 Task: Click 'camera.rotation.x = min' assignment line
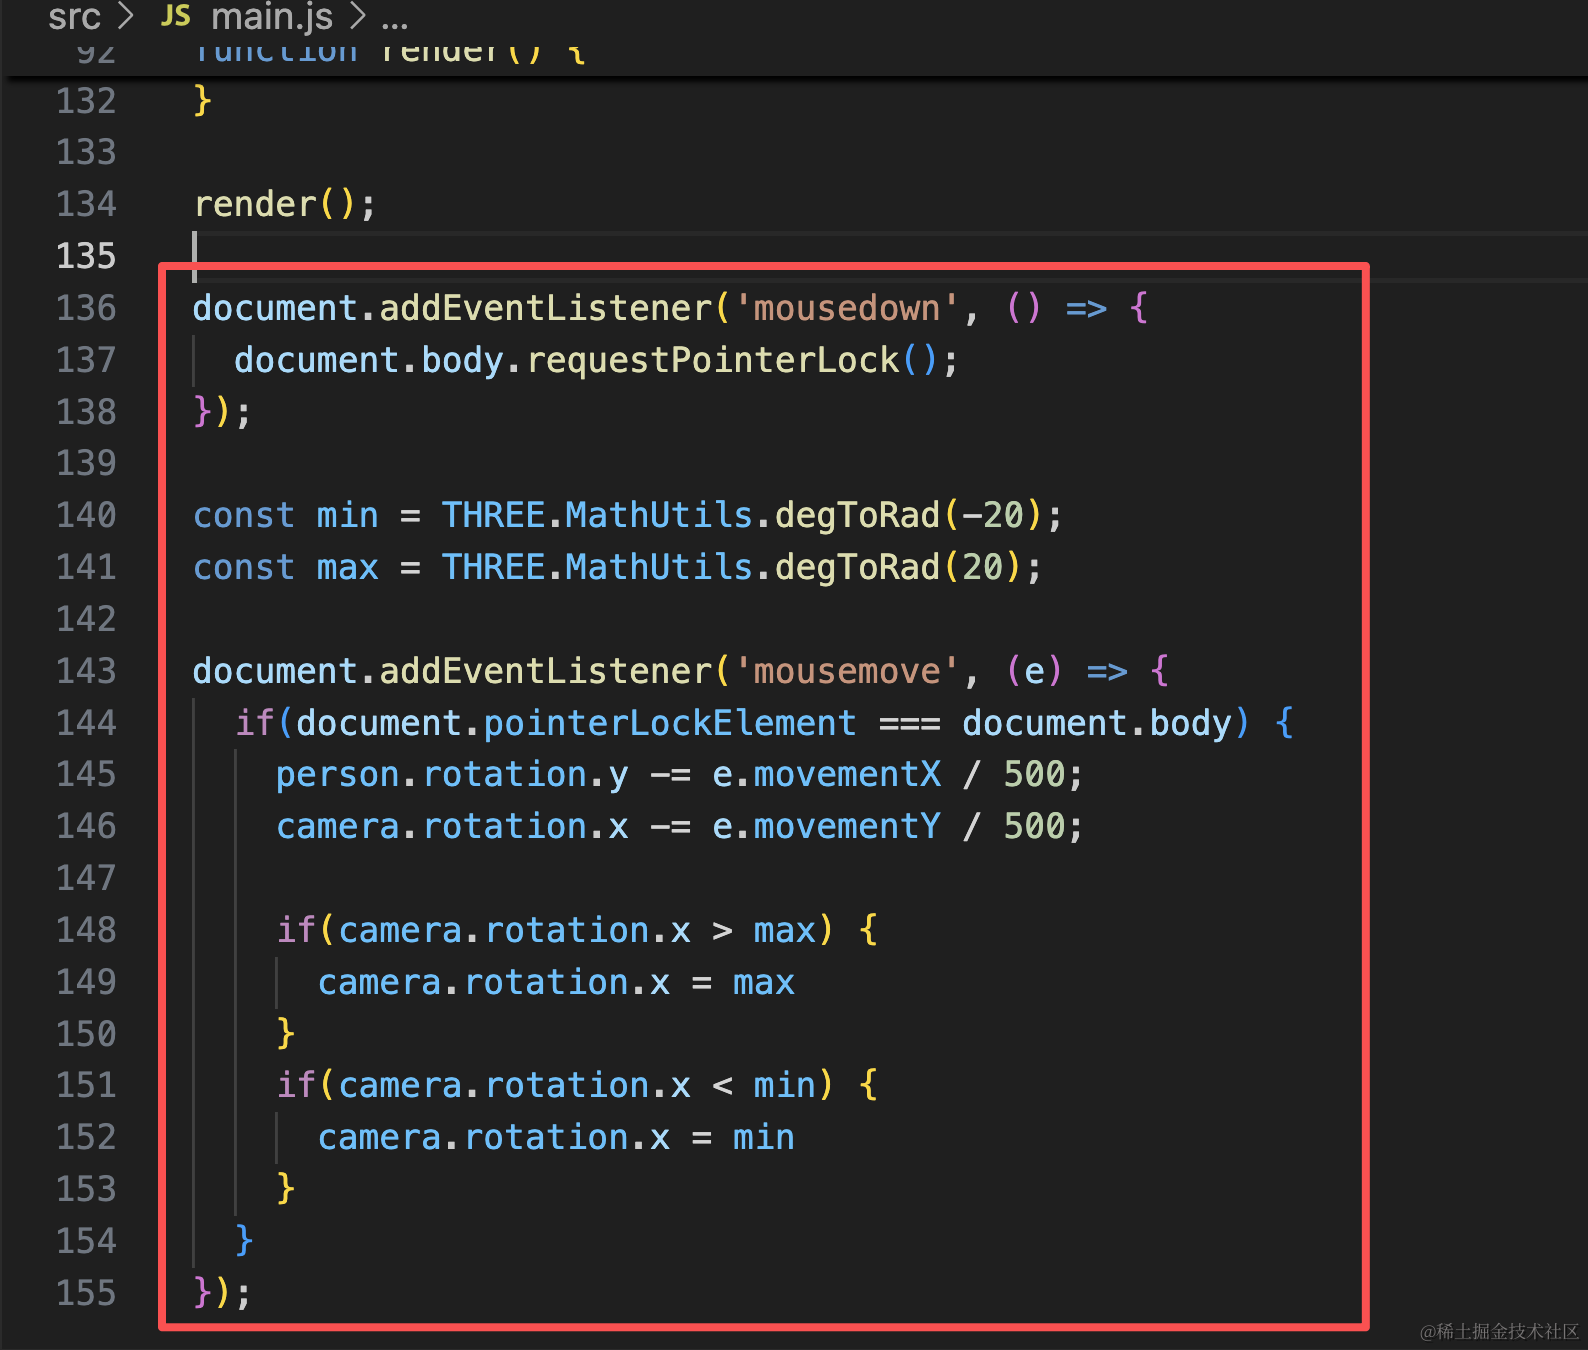coord(556,1138)
